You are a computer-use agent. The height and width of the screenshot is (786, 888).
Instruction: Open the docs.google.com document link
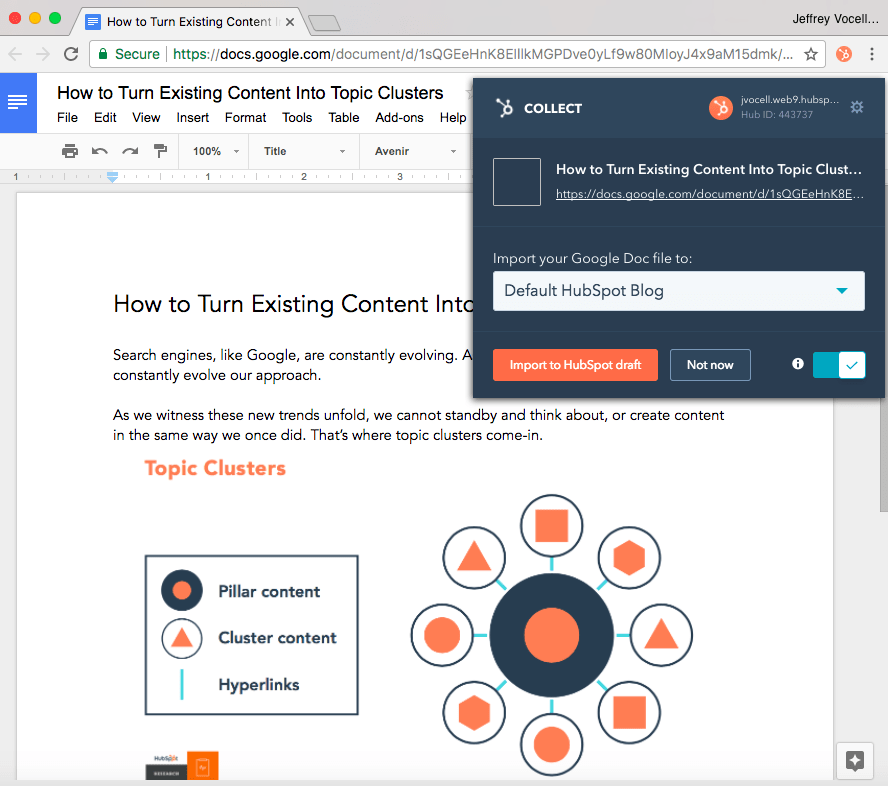[x=709, y=194]
